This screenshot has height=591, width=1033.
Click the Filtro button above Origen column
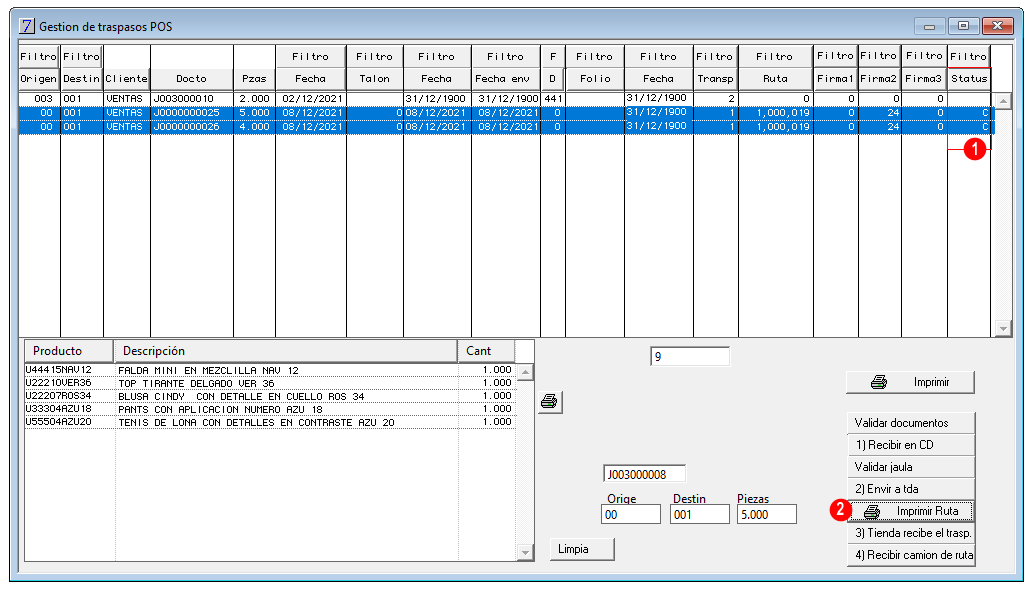[39, 57]
